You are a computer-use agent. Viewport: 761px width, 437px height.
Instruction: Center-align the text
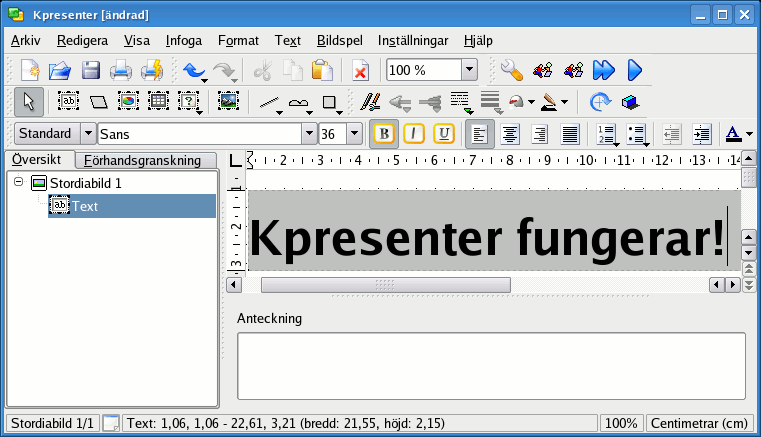point(510,134)
